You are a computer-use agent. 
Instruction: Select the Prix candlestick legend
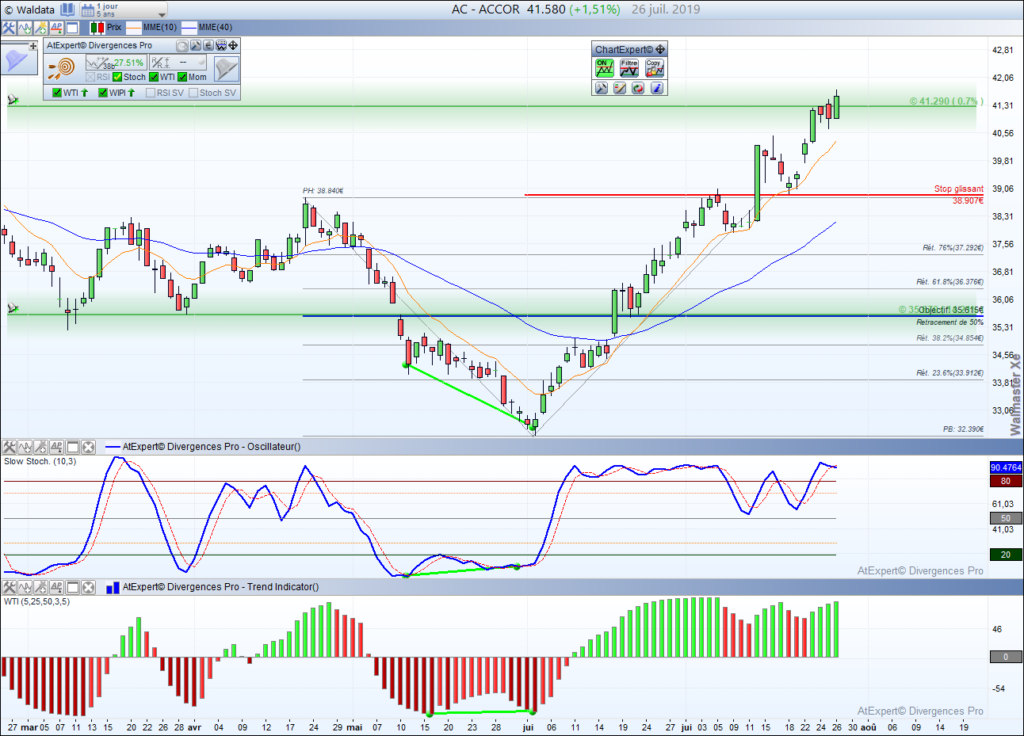106,27
